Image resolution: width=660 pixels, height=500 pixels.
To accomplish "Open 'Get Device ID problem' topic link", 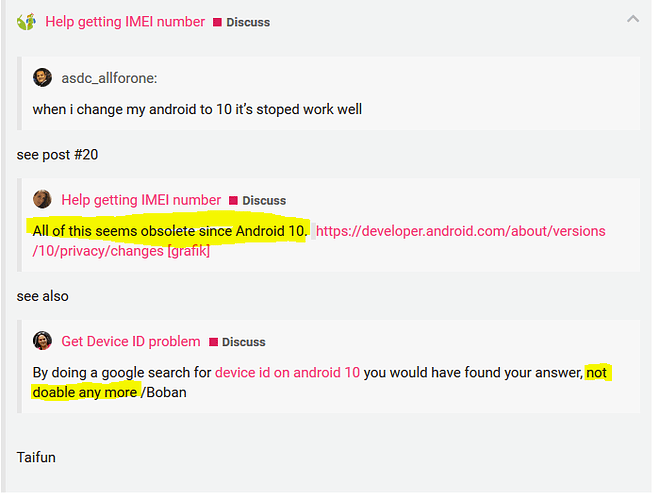I will pyautogui.click(x=131, y=341).
